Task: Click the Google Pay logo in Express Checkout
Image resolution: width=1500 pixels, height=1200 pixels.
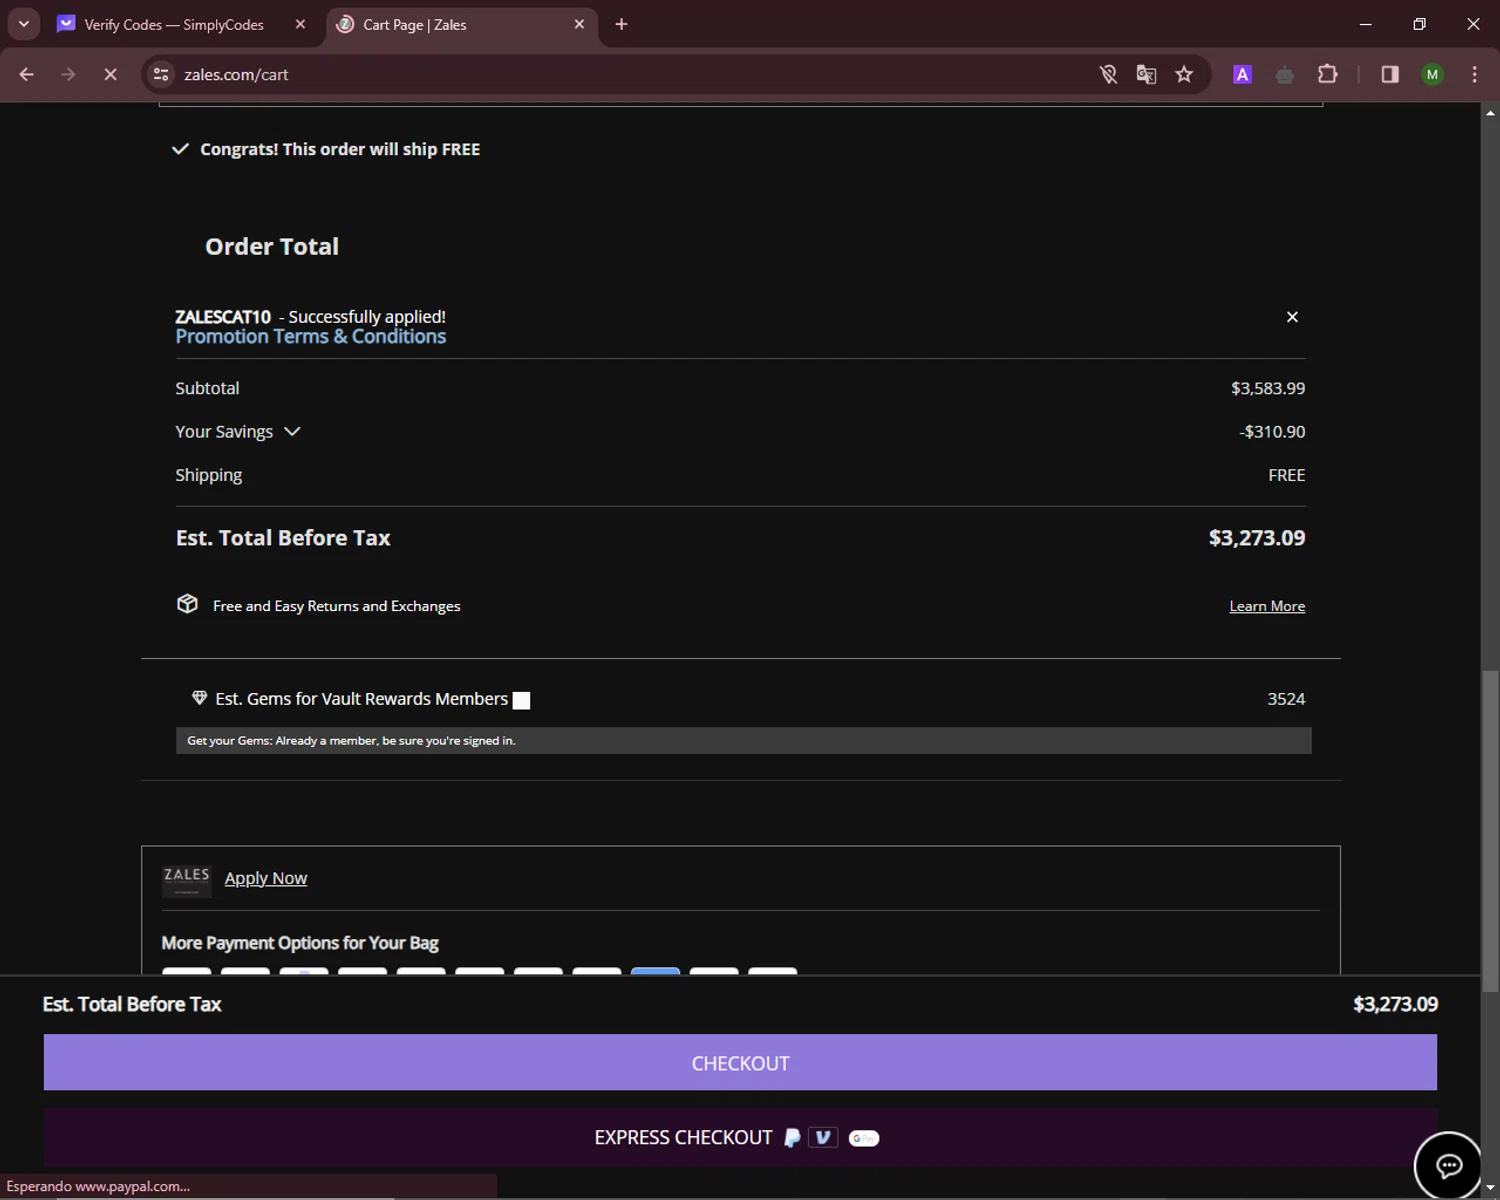Action: (x=864, y=1138)
